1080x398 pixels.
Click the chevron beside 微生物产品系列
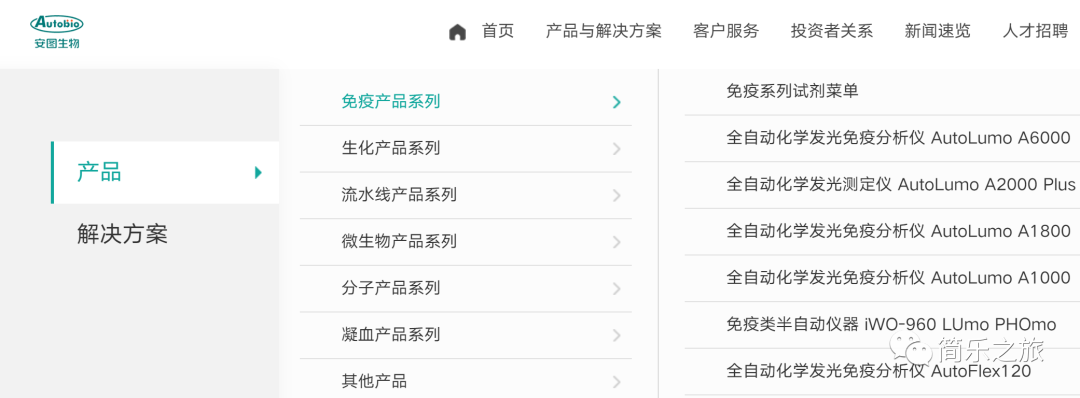tap(616, 242)
